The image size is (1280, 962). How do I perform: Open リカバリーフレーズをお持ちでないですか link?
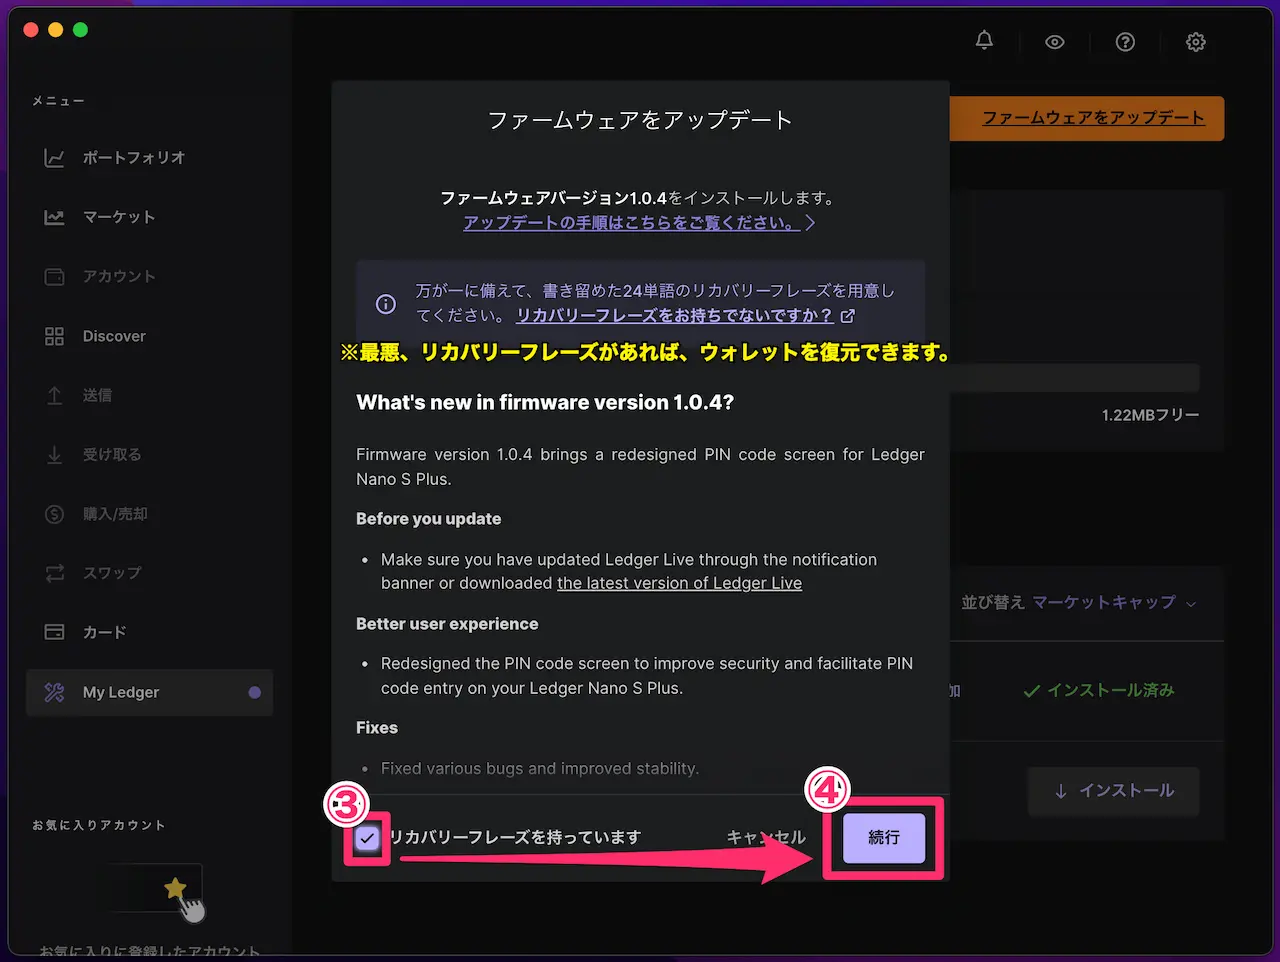point(674,315)
